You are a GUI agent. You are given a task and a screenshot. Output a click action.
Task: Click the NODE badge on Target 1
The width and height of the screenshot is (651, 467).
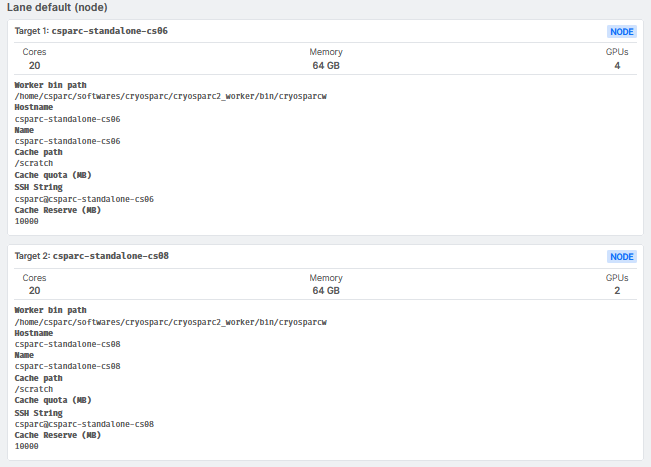tap(622, 32)
